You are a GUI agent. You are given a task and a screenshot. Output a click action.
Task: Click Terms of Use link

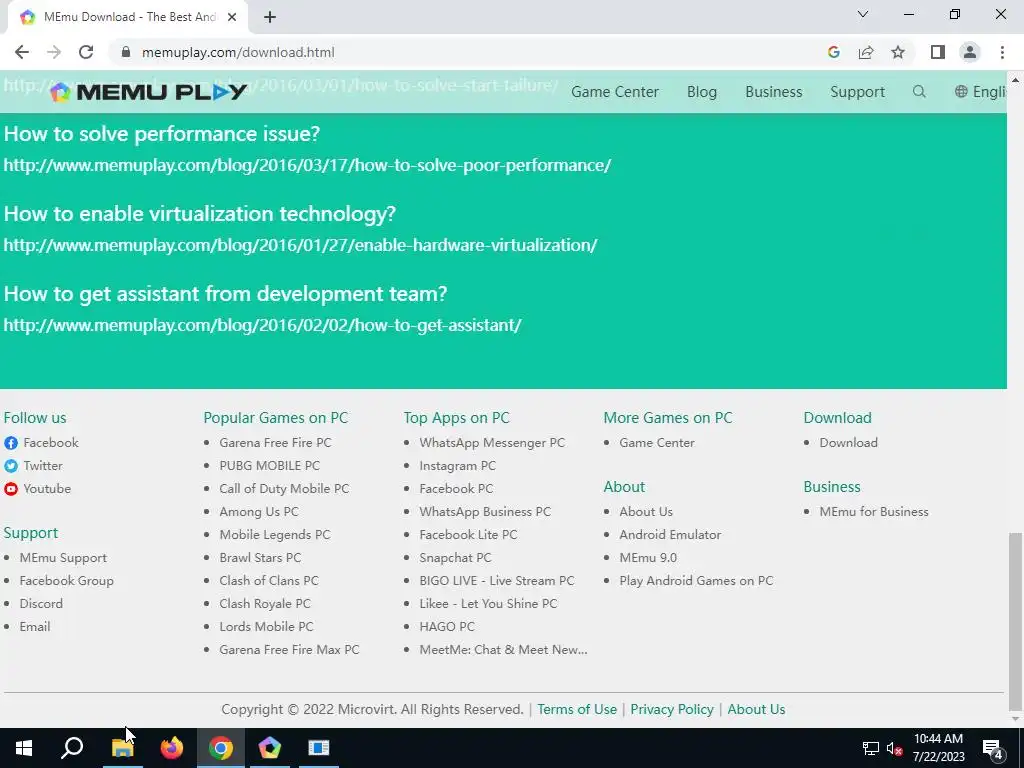pos(577,709)
